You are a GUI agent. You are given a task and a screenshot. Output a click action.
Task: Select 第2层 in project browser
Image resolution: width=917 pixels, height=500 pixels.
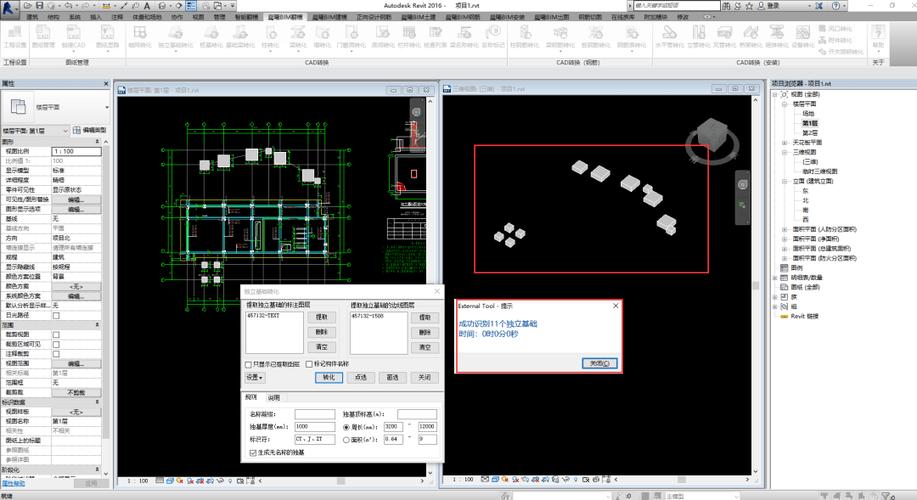810,133
